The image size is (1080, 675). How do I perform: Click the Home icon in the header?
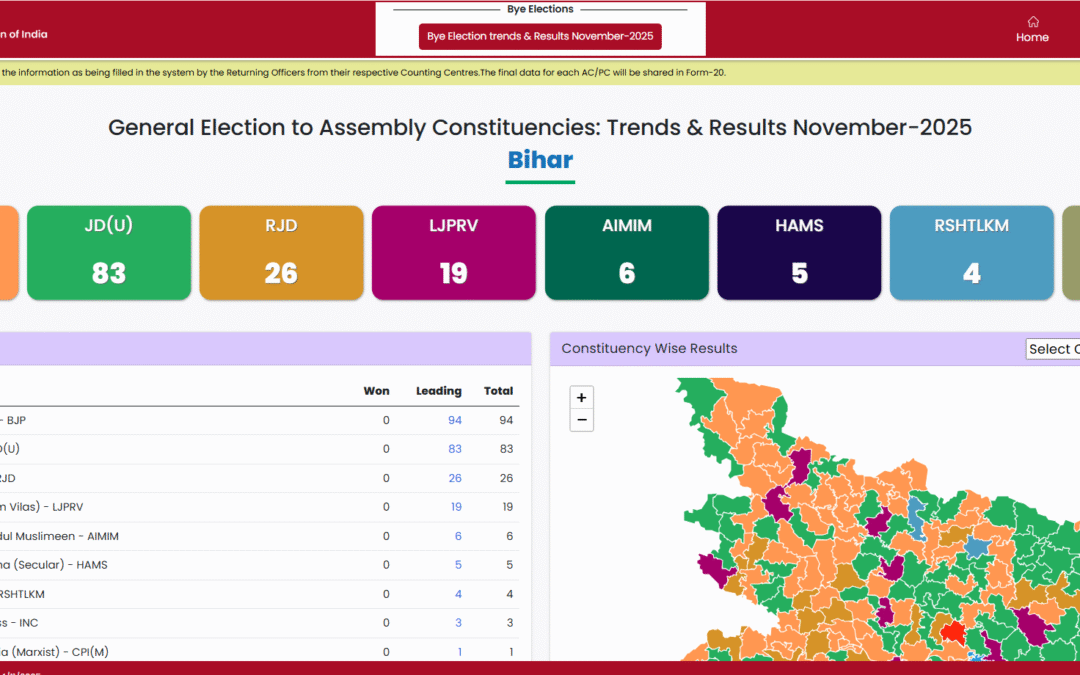(x=1032, y=22)
